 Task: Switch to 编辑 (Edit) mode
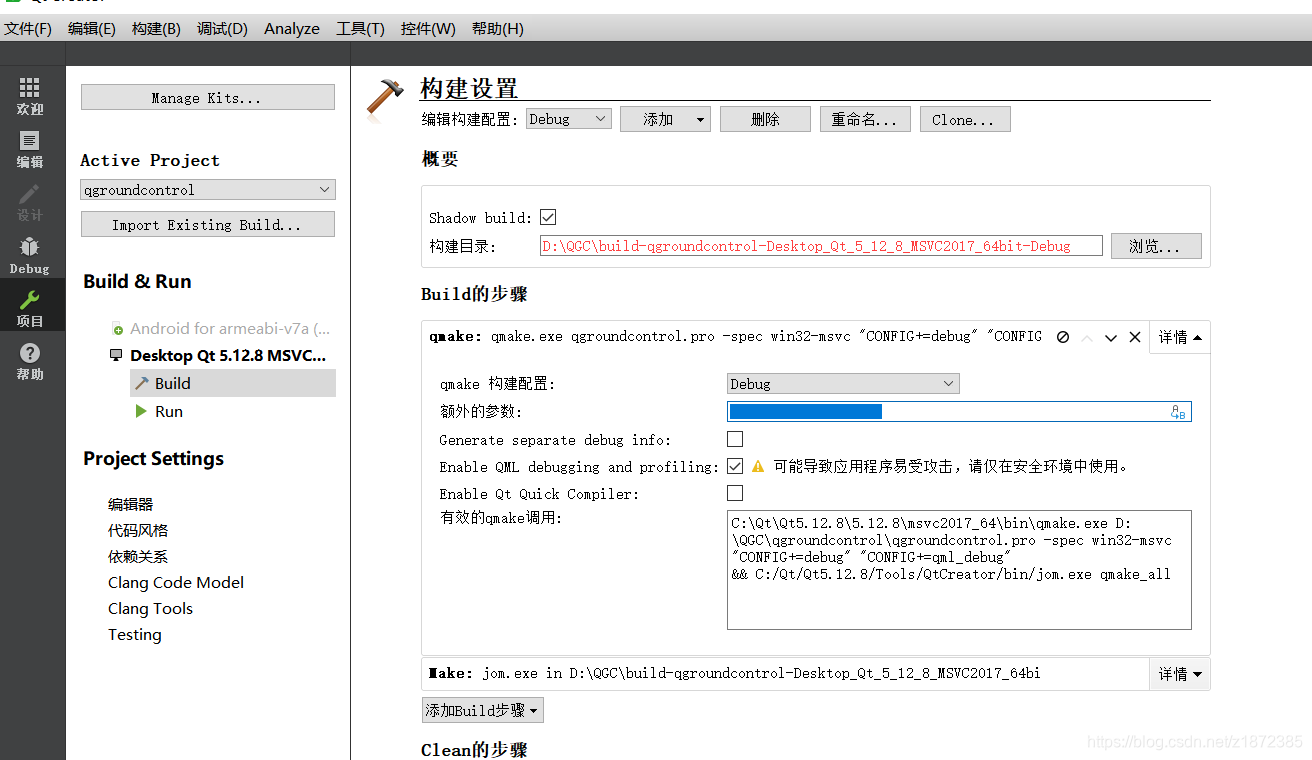pyautogui.click(x=30, y=149)
